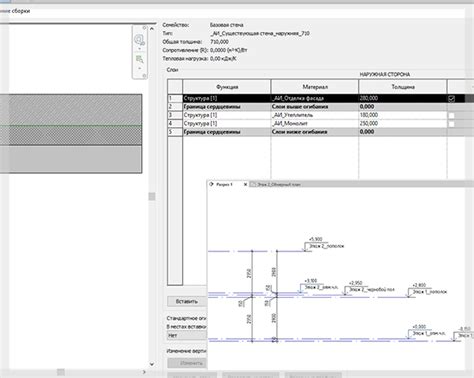Click the Граница сердцевины cell in row 5
474x378 pixels.
tap(227, 132)
